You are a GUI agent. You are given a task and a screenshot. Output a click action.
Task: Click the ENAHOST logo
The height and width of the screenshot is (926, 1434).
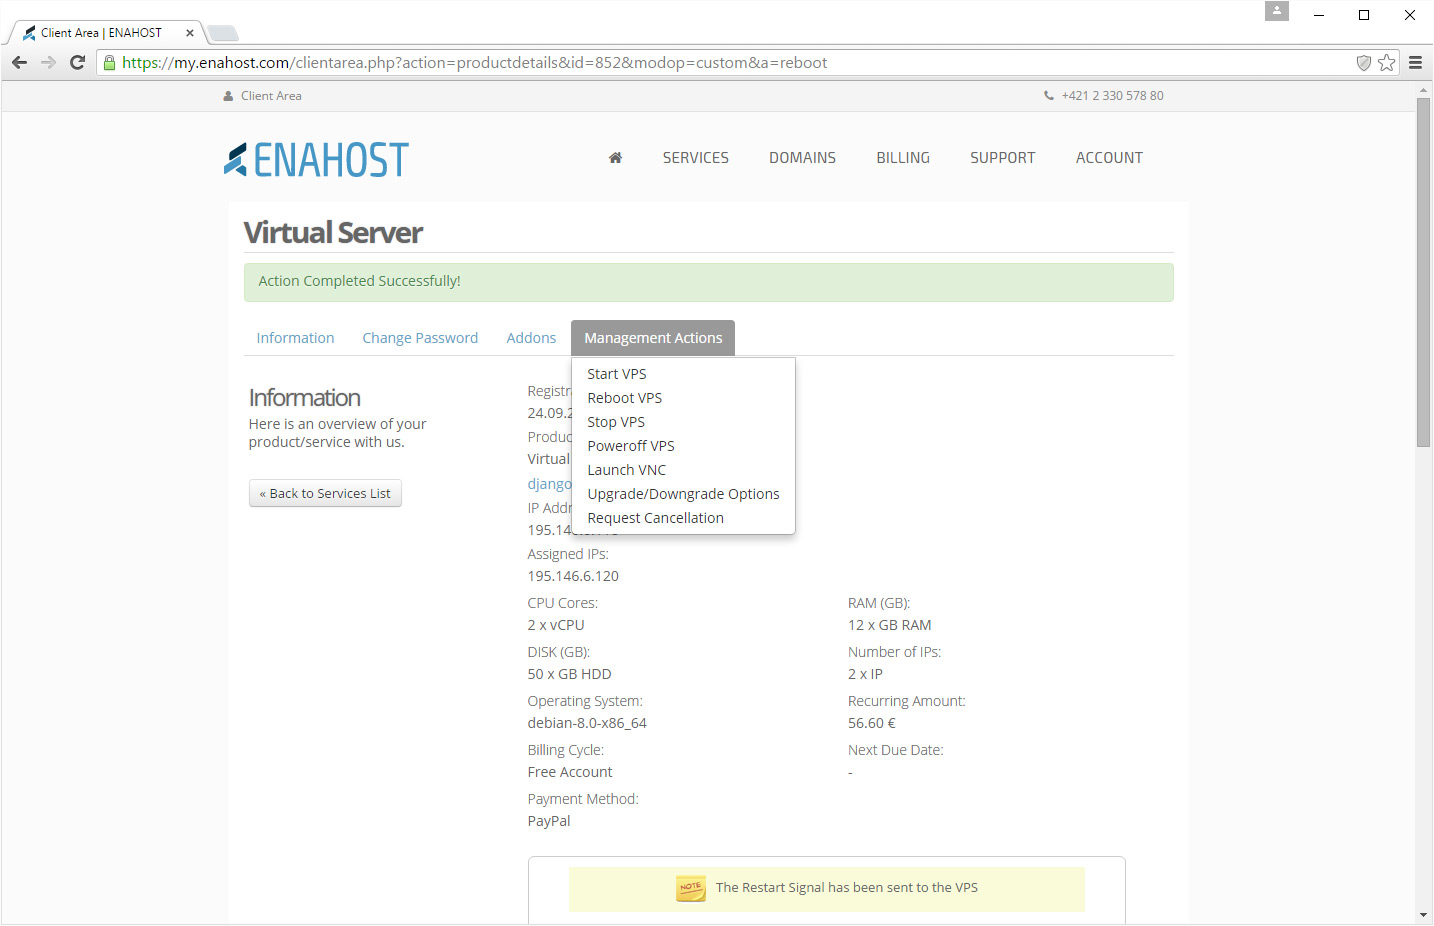pyautogui.click(x=316, y=160)
